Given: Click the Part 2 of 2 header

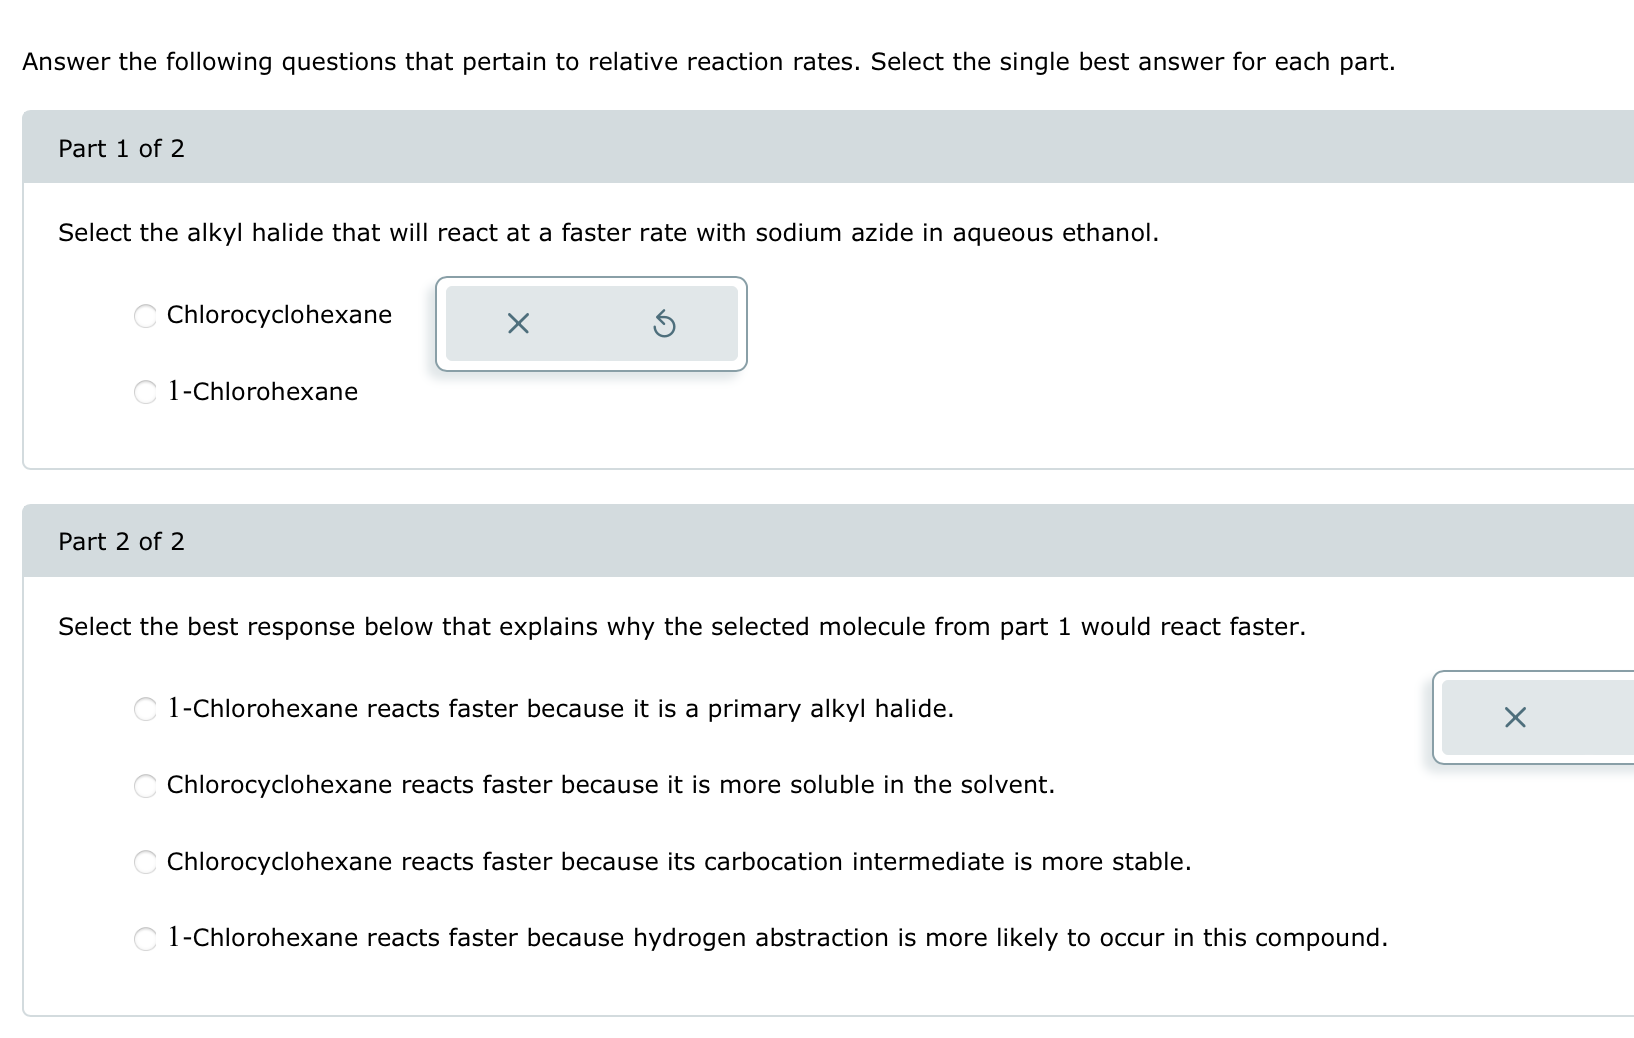Looking at the screenshot, I should click(121, 541).
